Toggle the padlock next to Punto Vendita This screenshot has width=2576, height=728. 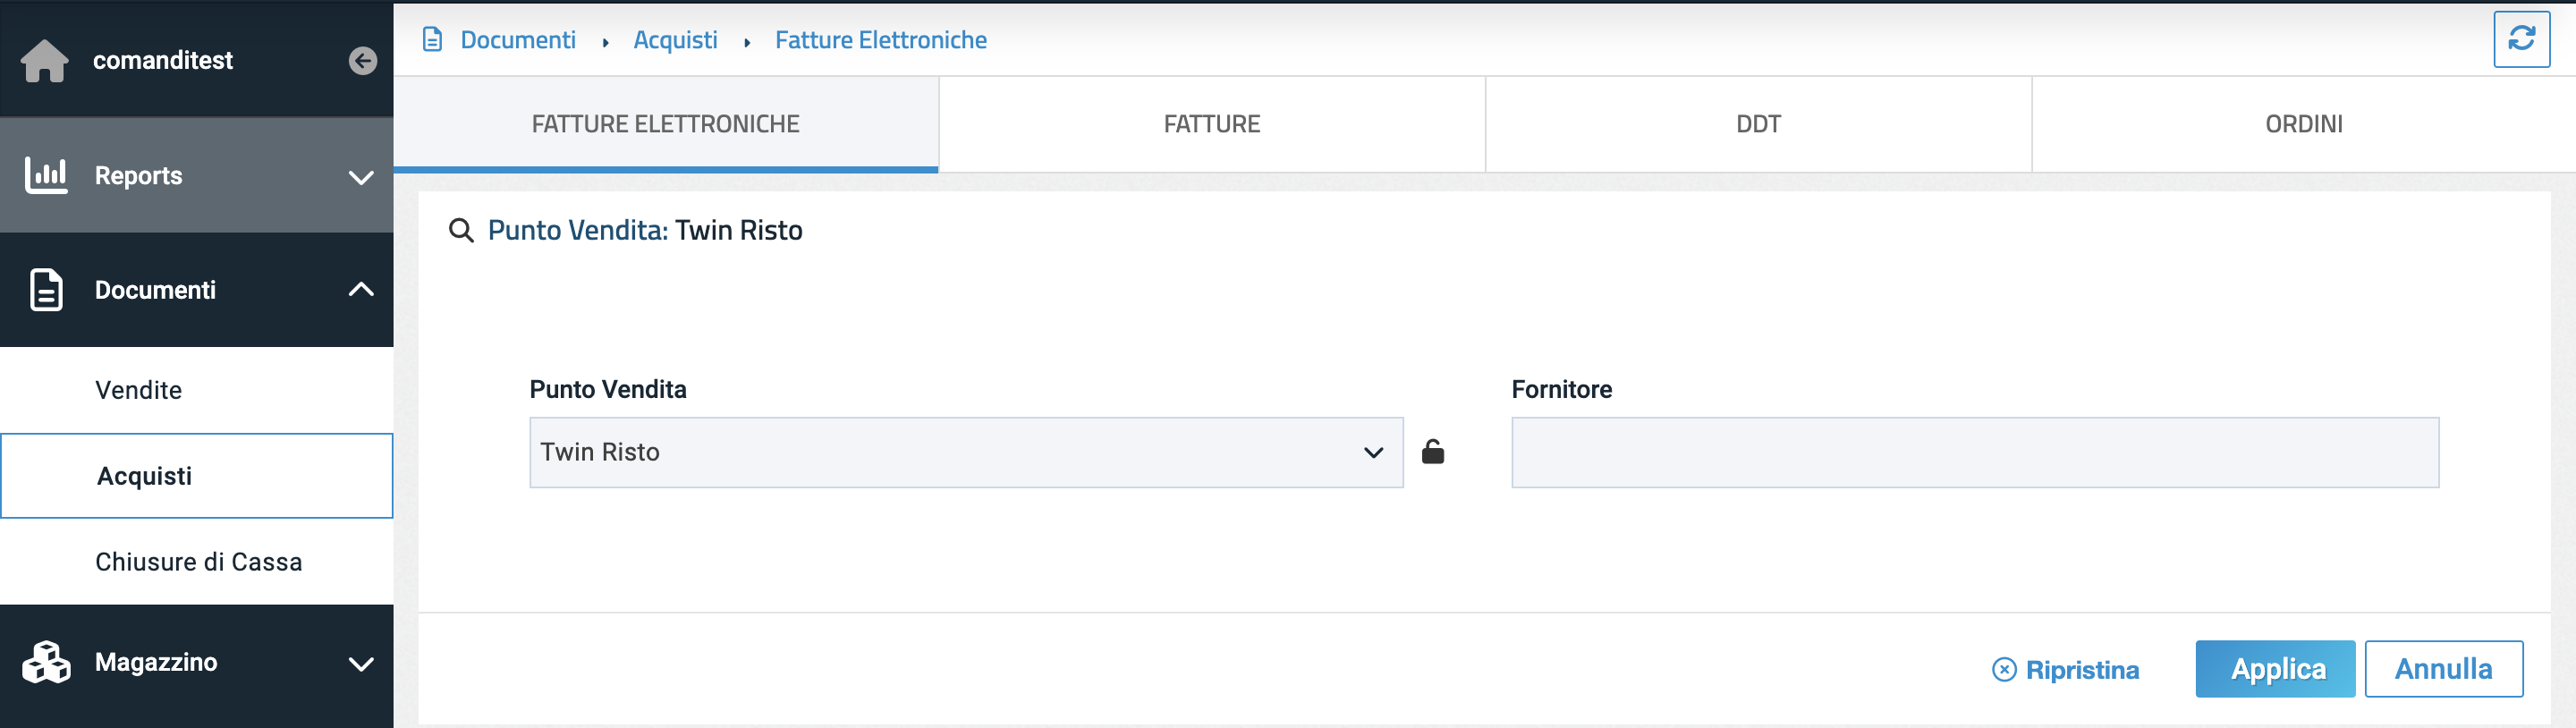[1433, 452]
